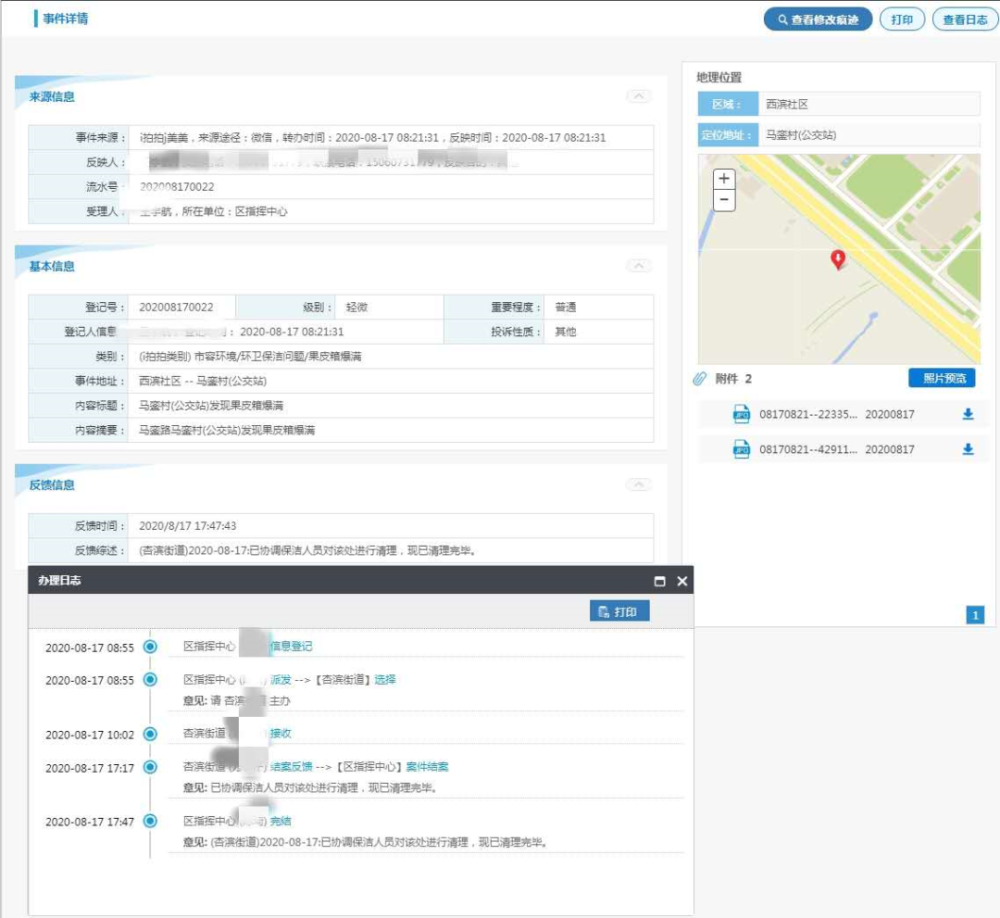The width and height of the screenshot is (1000, 918).
Task: Click the JPG icon for 08170821--42911 file
Action: pyautogui.click(x=741, y=449)
